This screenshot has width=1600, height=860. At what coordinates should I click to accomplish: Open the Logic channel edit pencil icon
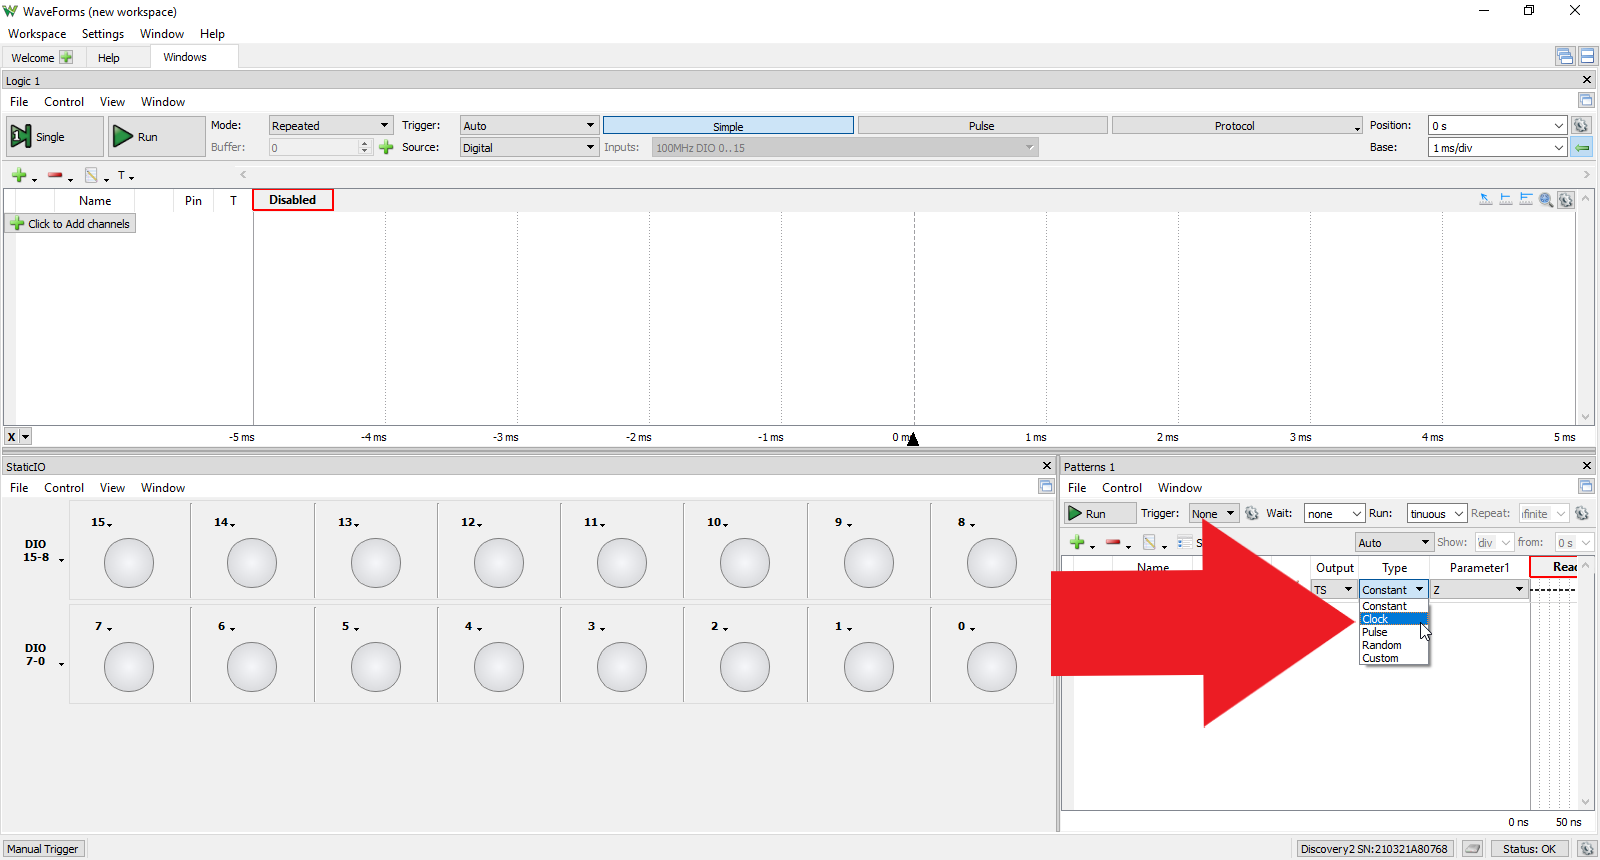click(91, 176)
